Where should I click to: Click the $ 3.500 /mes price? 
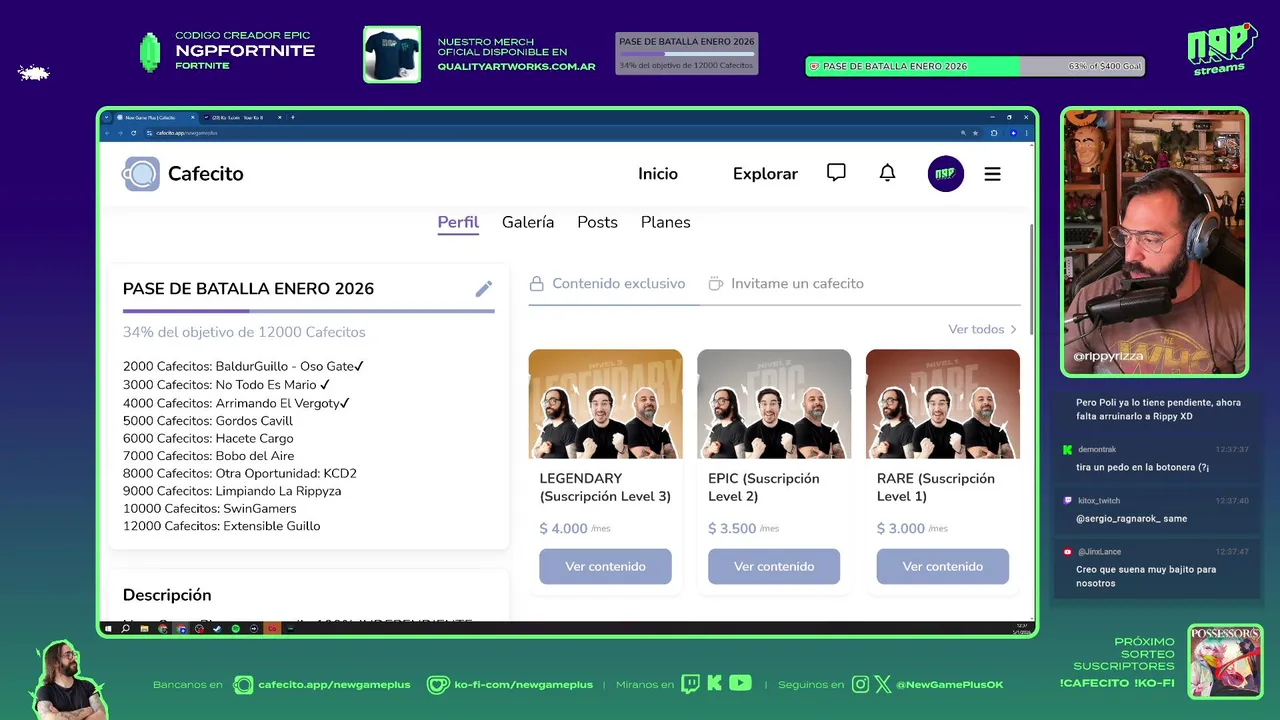click(x=744, y=528)
